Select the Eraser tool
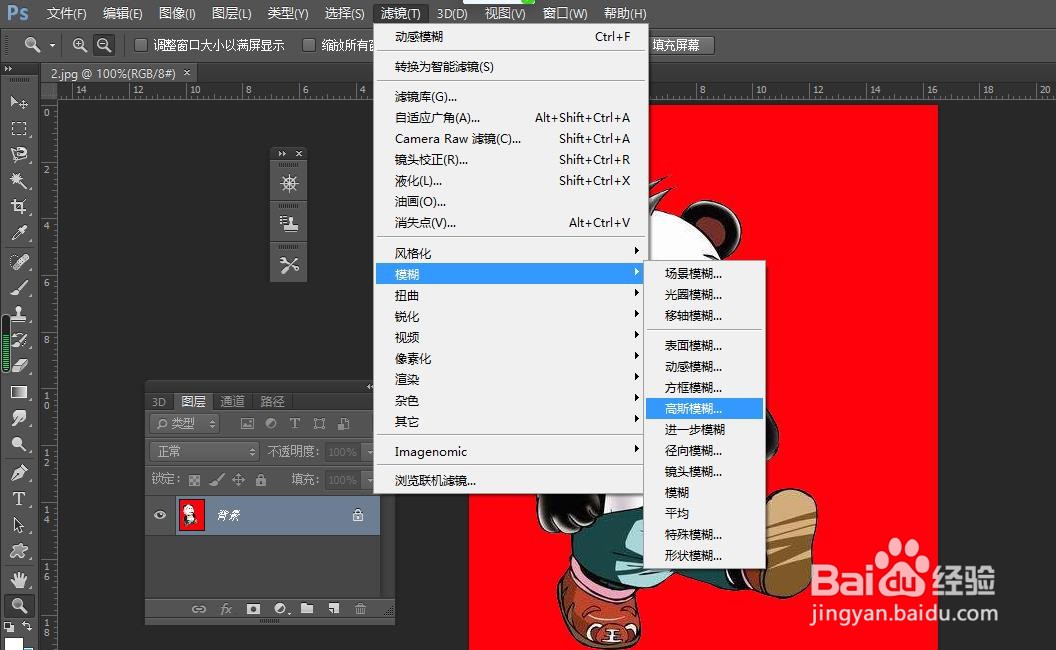 coord(19,366)
